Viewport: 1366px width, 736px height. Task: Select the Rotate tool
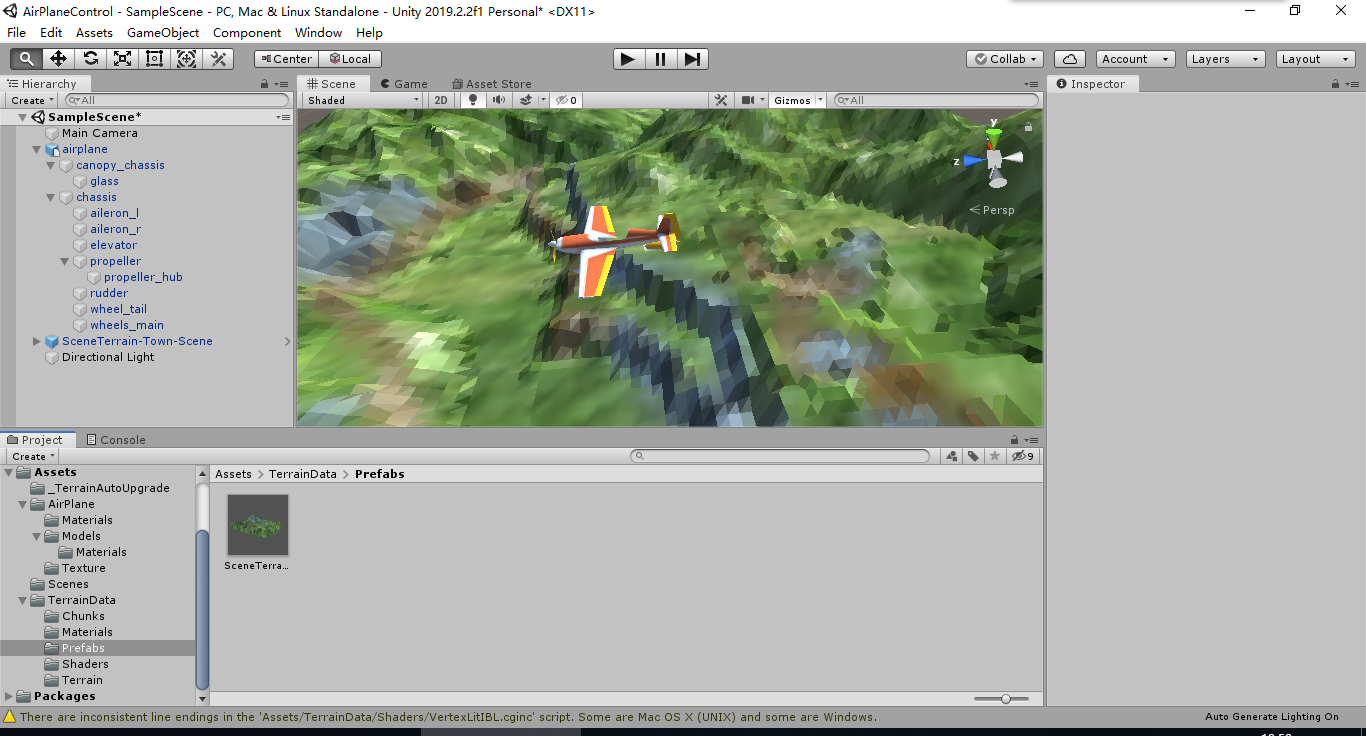tap(90, 59)
